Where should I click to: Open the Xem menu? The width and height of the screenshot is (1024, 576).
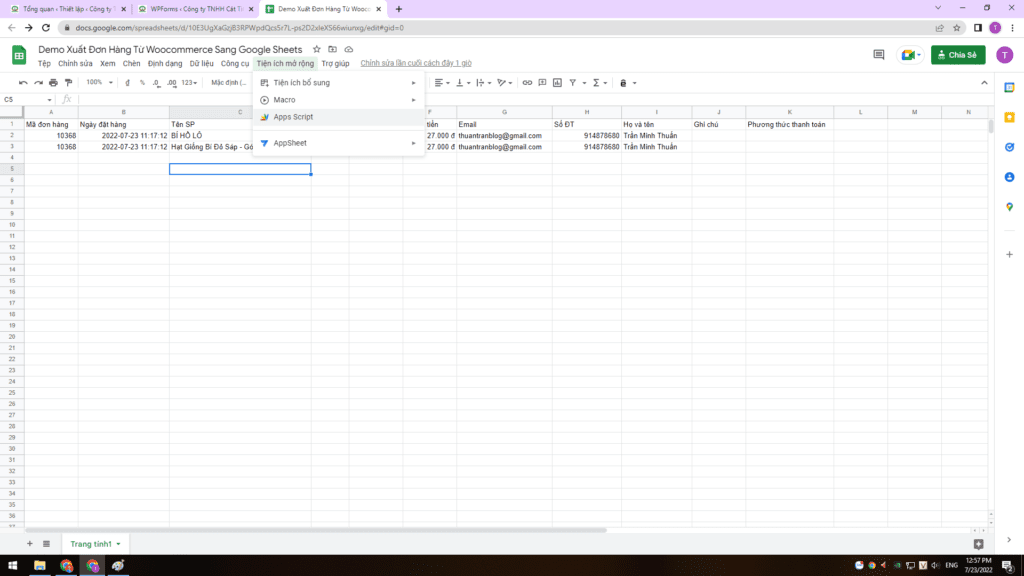click(108, 63)
